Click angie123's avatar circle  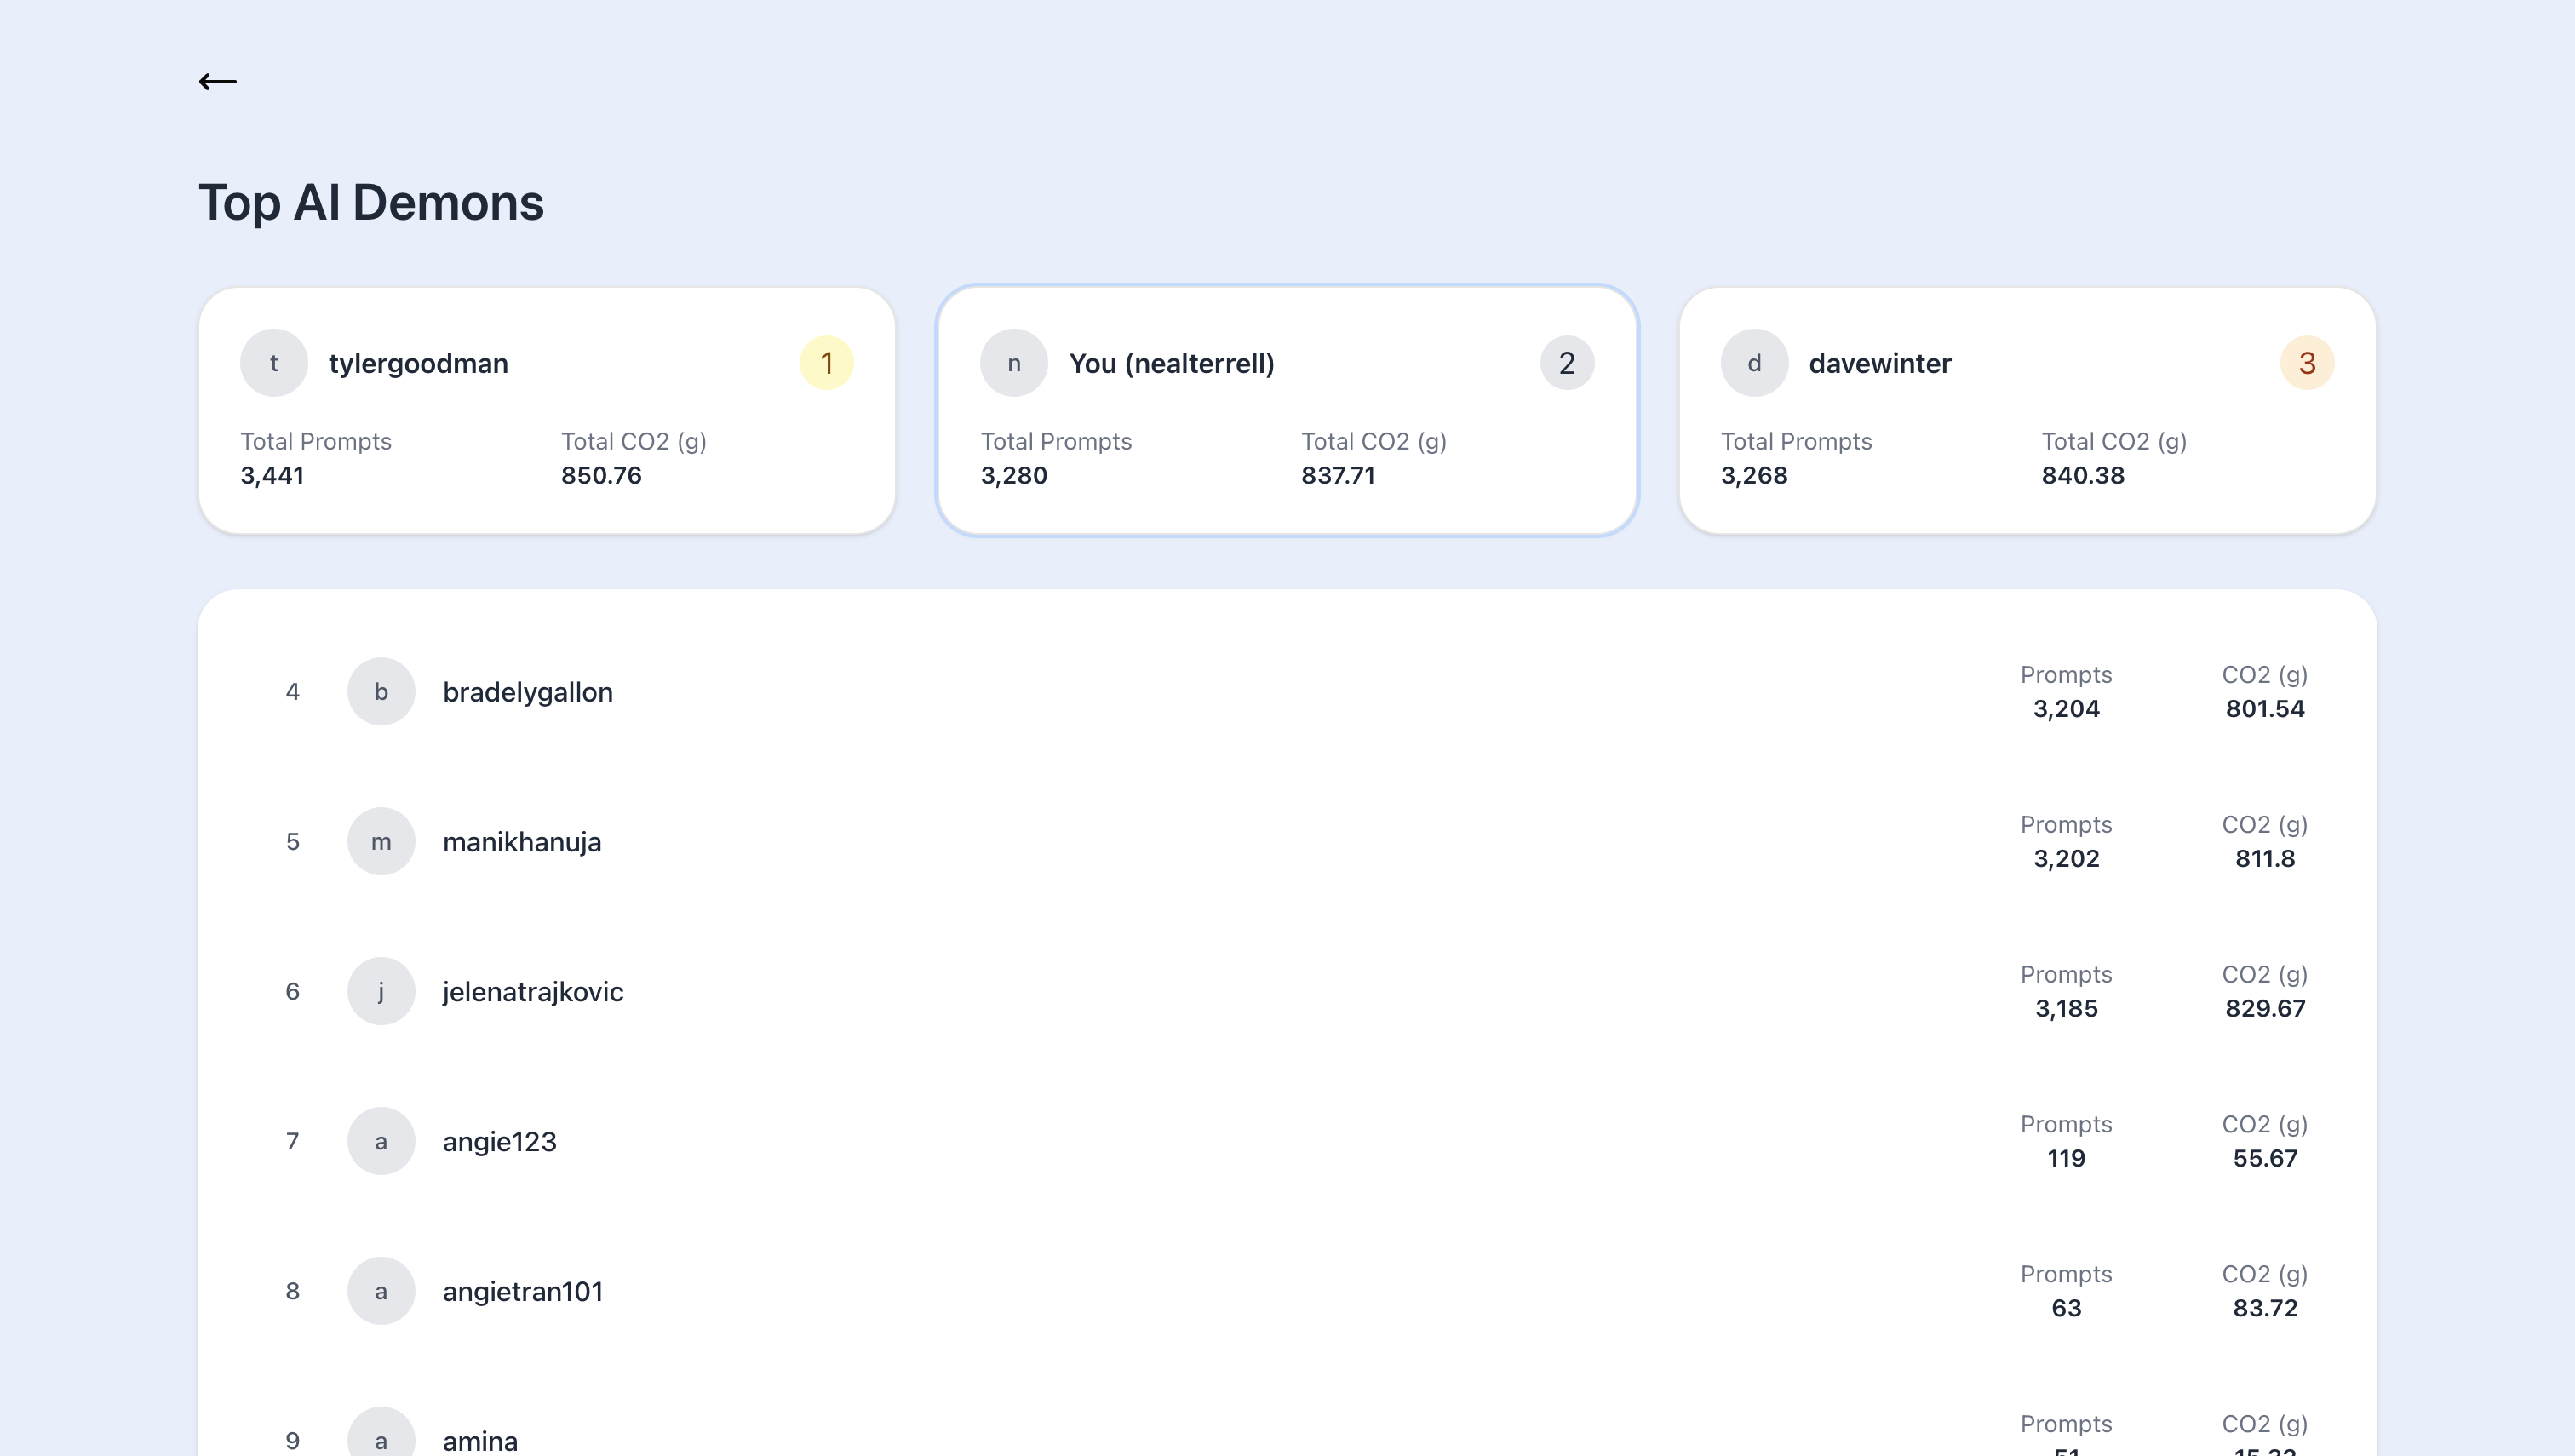click(x=381, y=1142)
